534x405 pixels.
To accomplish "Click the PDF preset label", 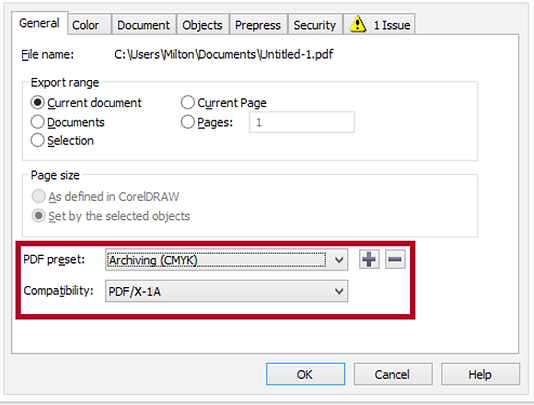I will click(x=54, y=260).
